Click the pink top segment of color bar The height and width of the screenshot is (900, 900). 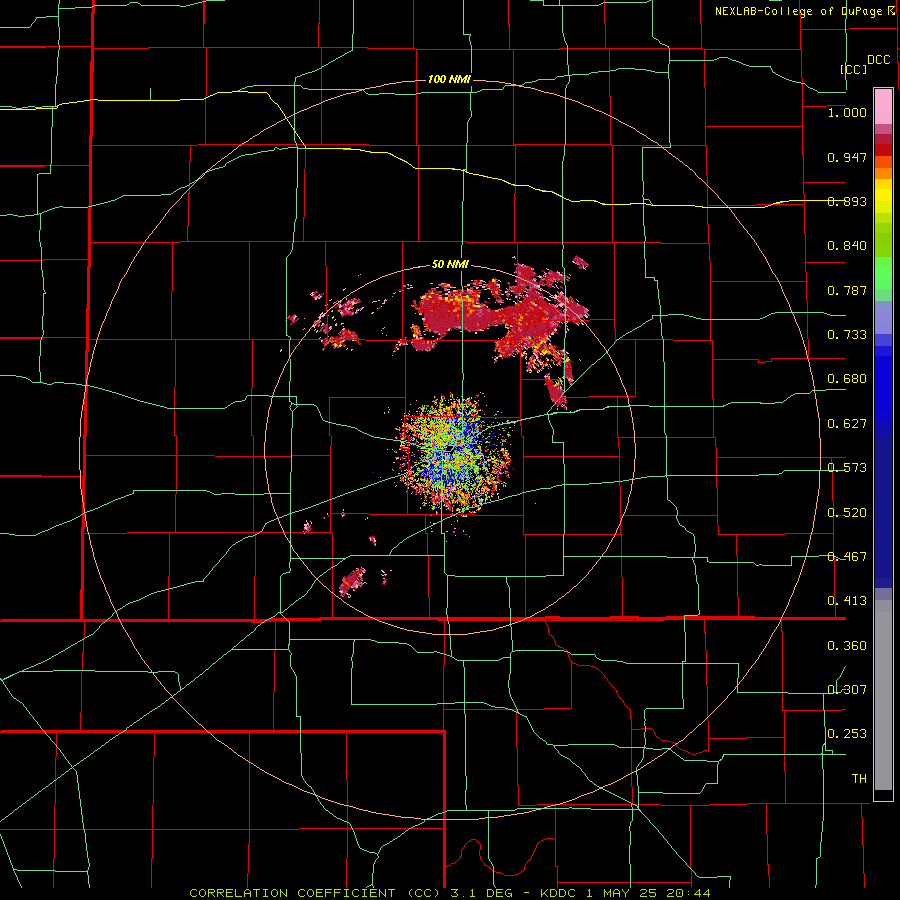tap(883, 107)
